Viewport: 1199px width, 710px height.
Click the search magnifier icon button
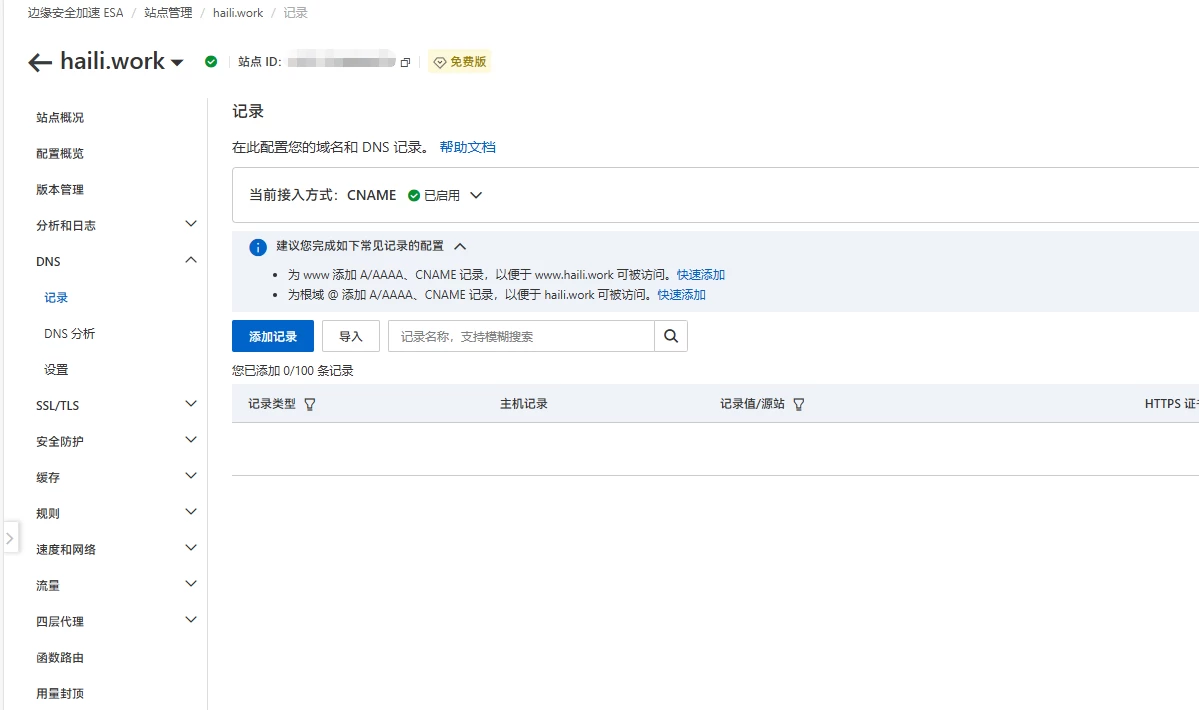tap(671, 336)
